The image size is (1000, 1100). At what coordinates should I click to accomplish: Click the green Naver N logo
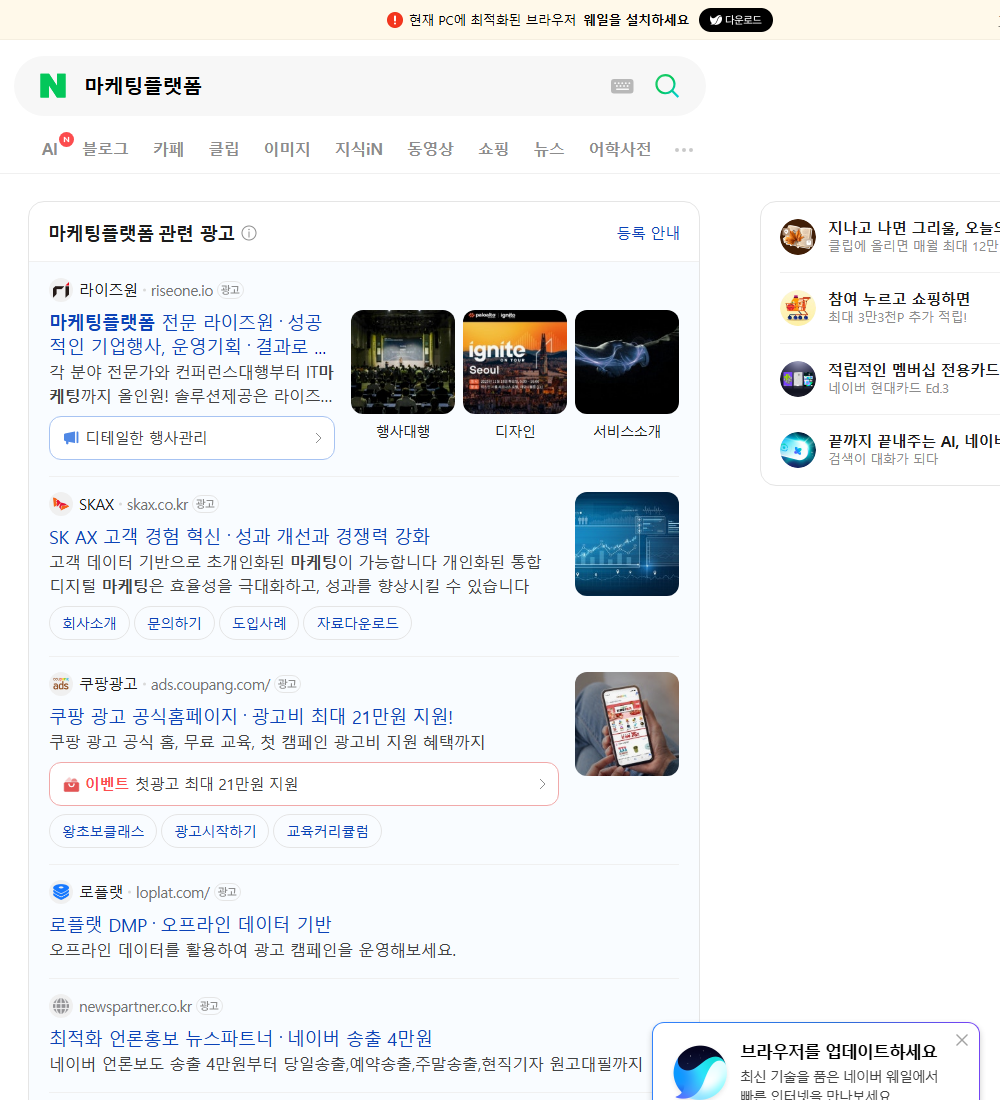53,86
